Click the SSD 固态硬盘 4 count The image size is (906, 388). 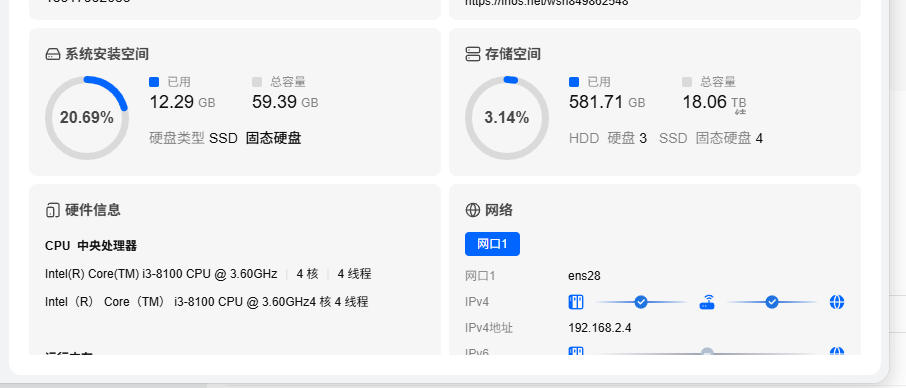point(711,139)
